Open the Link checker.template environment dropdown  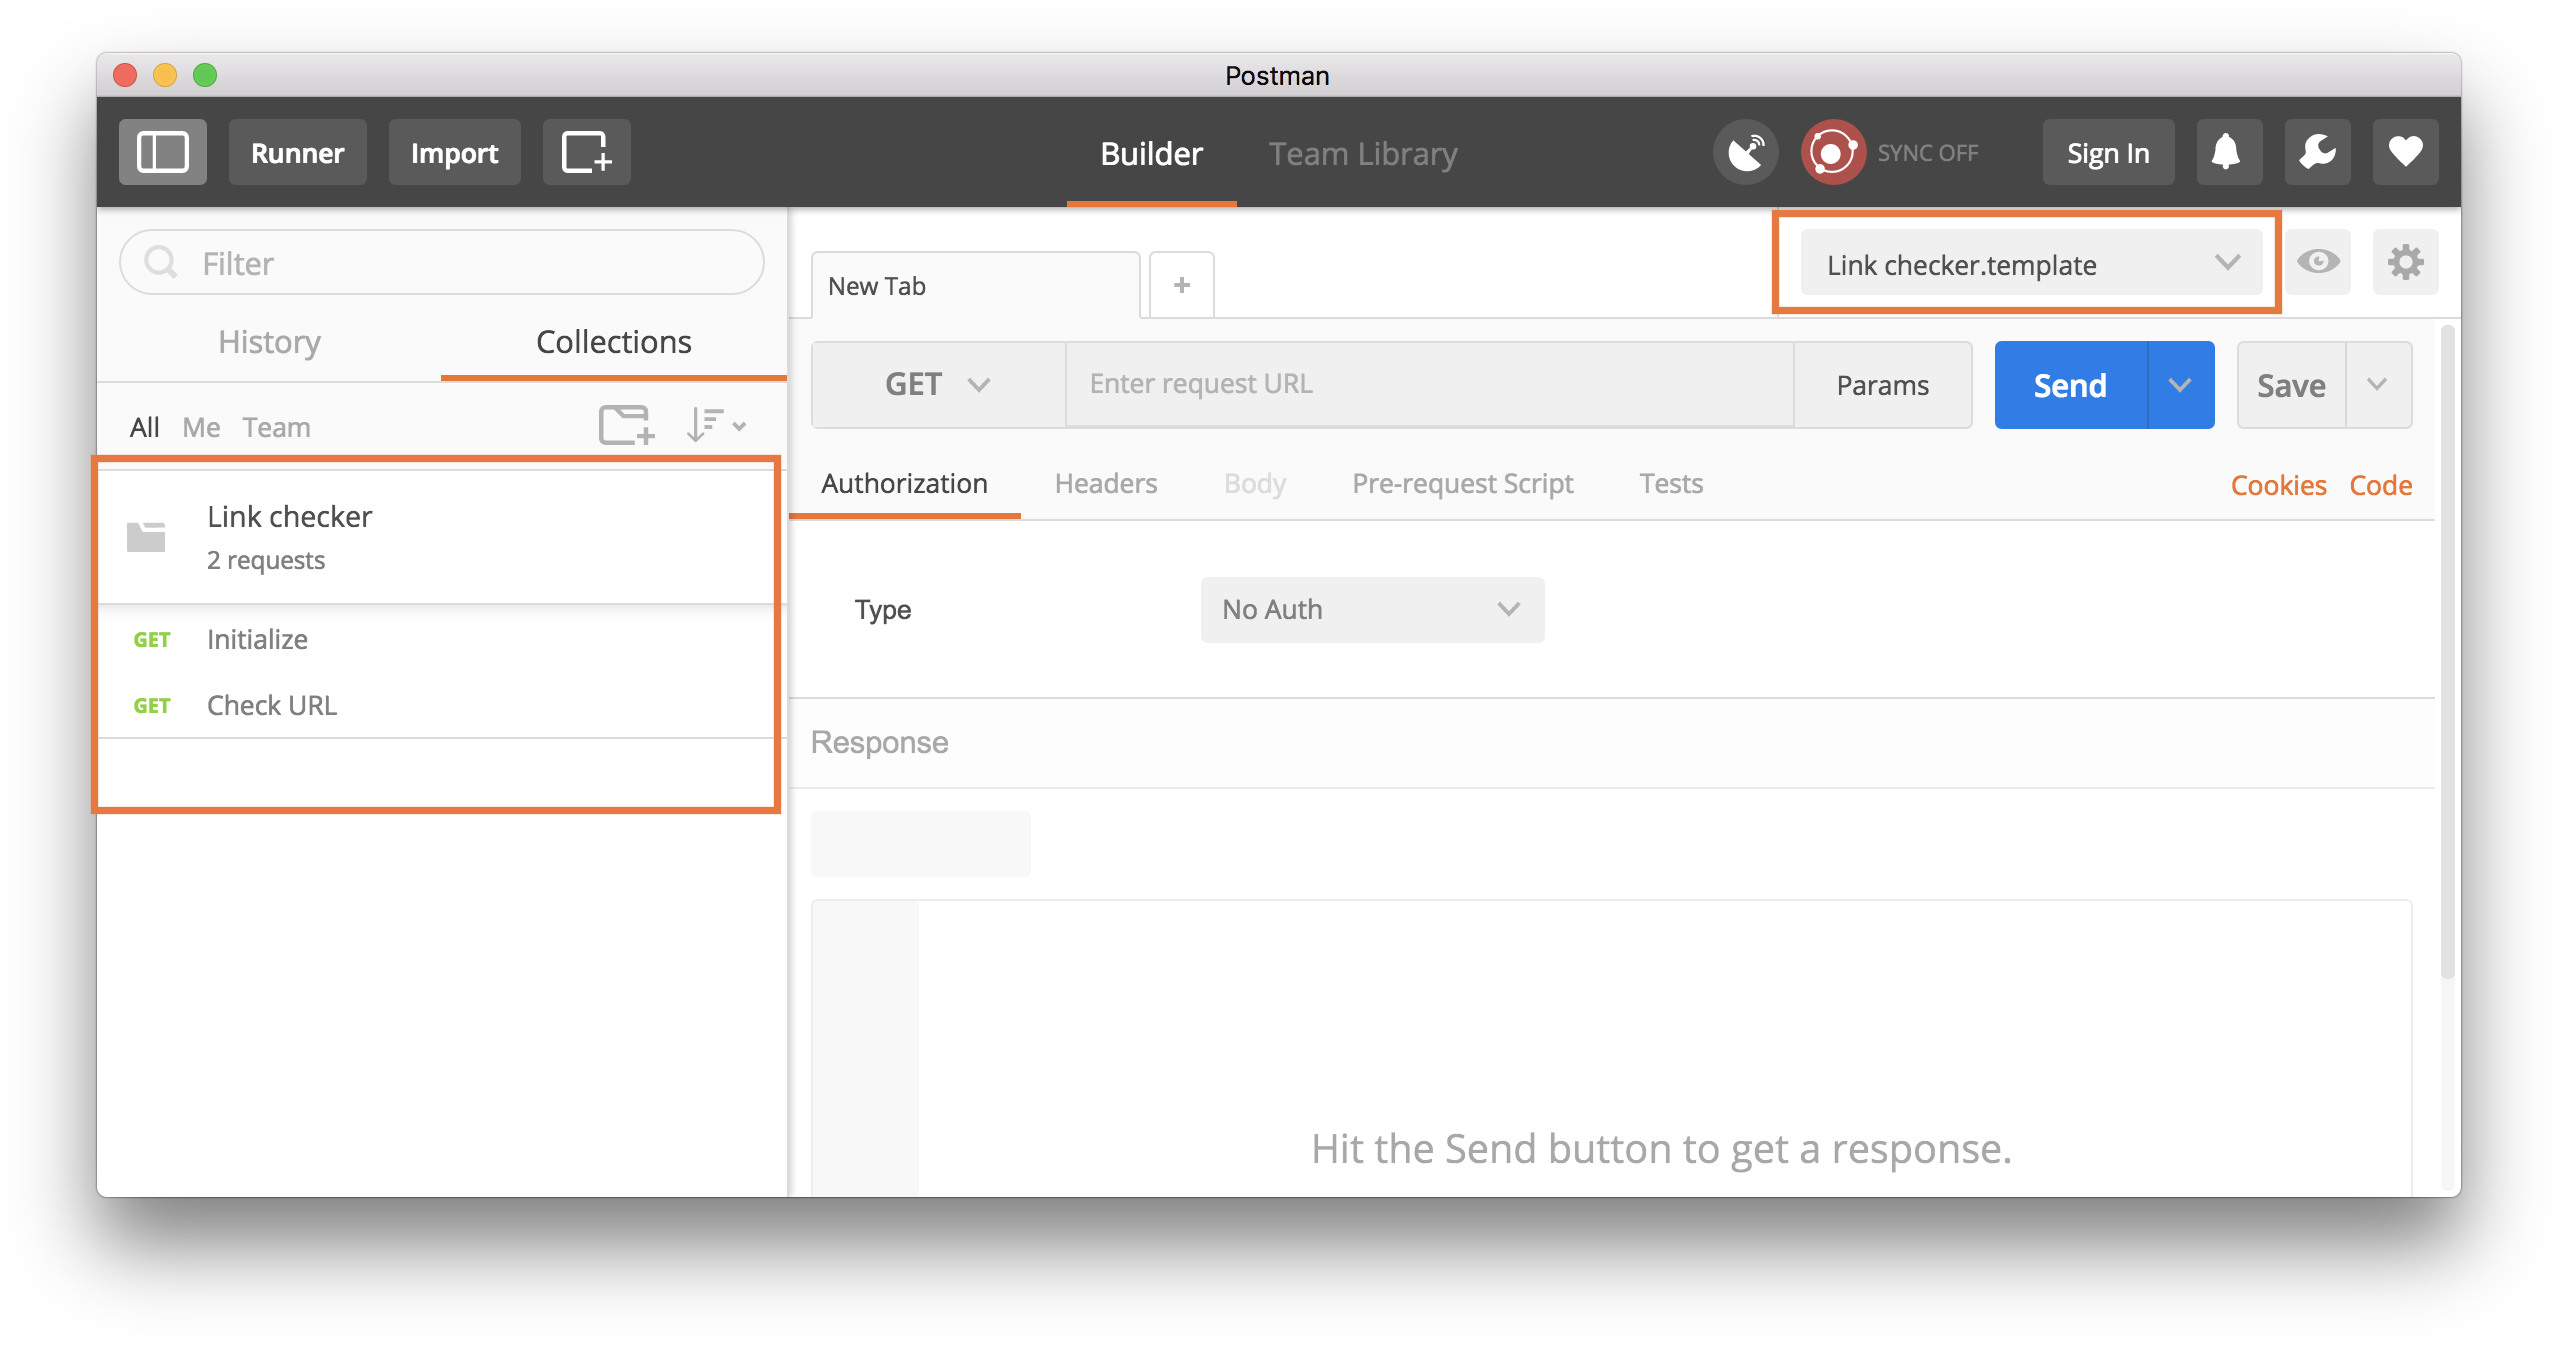coord(2031,264)
